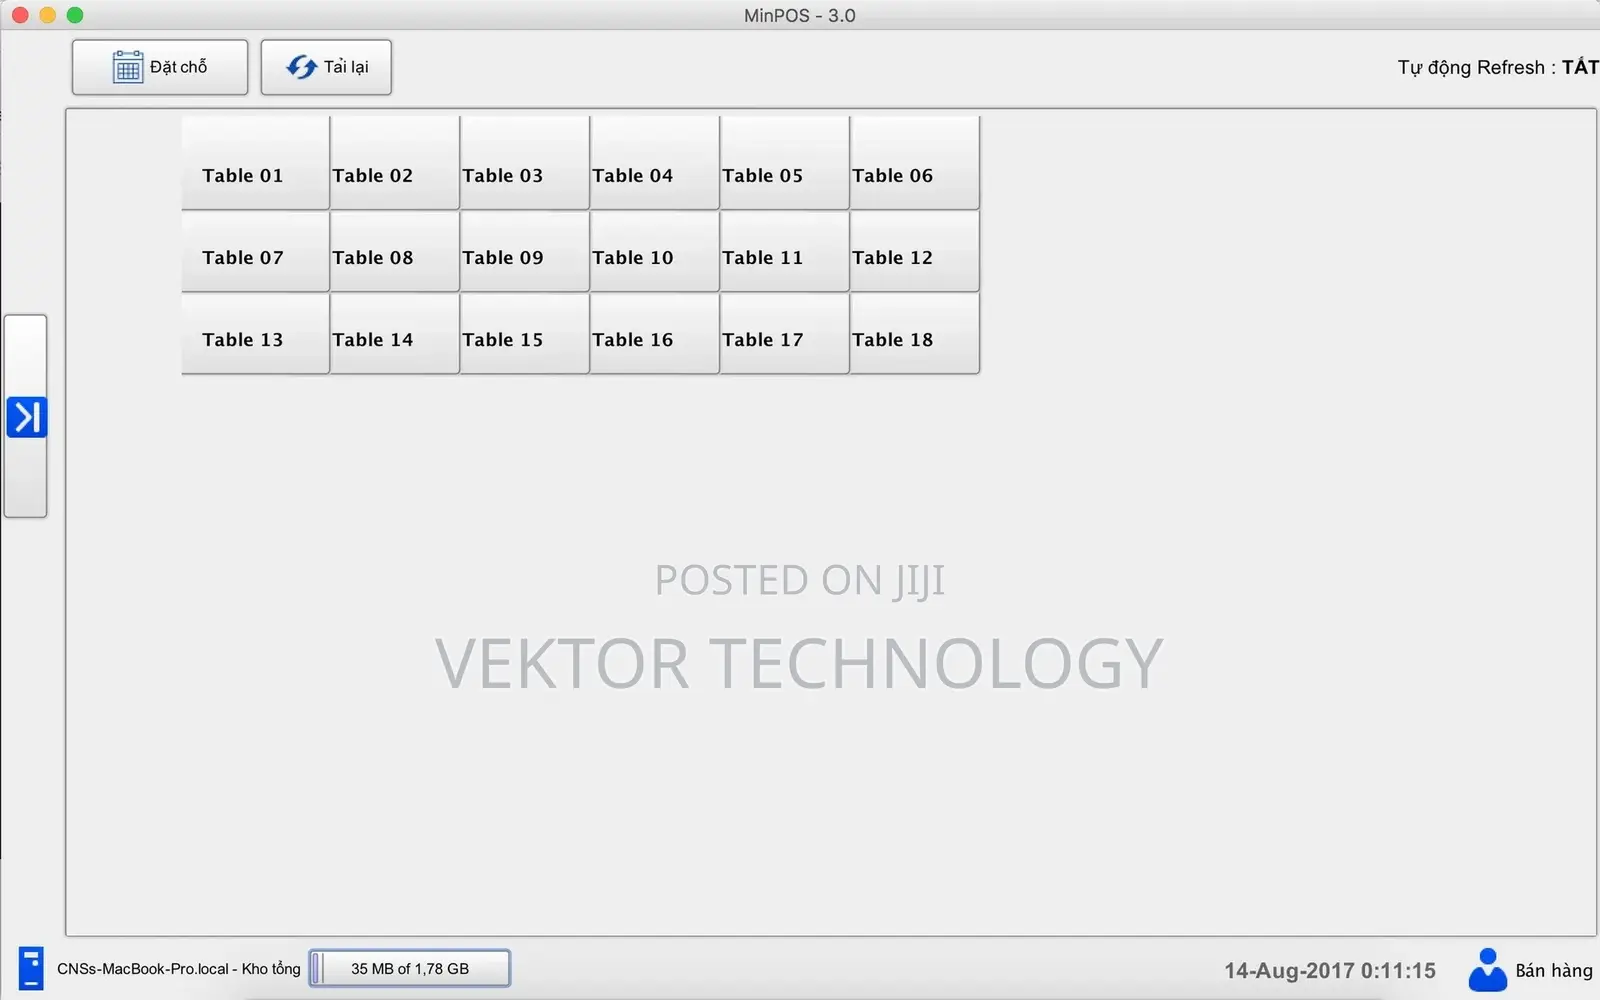The image size is (1600, 1000).
Task: Click the blue refresh arrows icon
Action: tap(301, 67)
